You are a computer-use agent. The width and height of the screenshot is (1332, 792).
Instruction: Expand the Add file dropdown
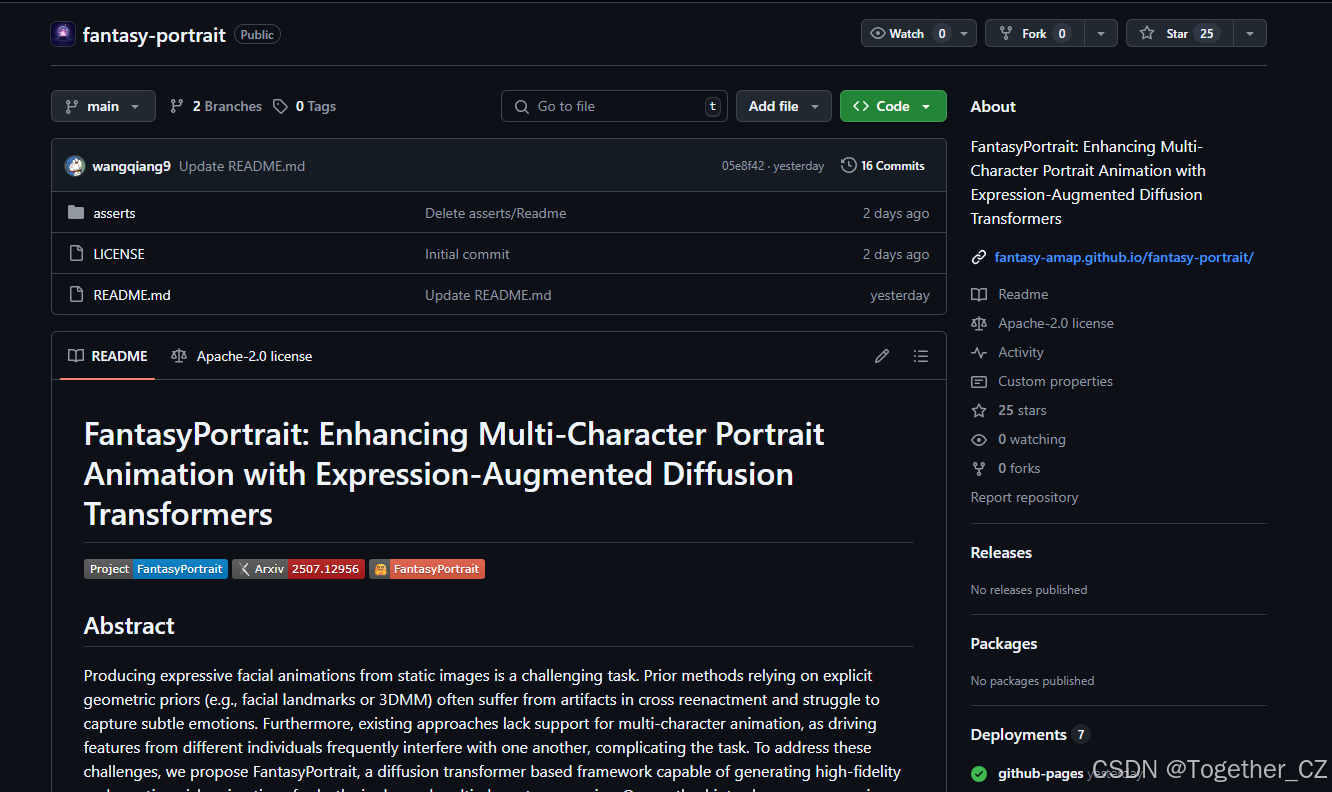[783, 106]
